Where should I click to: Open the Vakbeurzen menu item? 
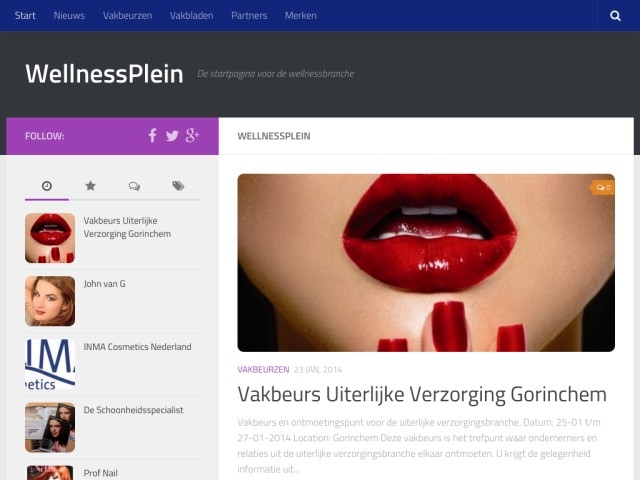[127, 16]
